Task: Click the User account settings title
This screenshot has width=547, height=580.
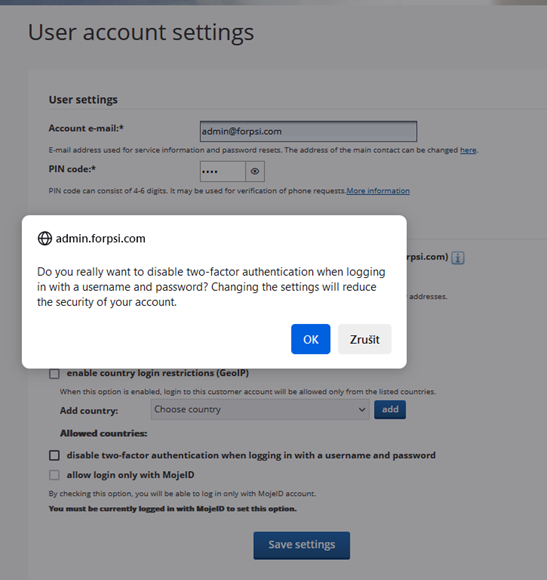Action: [x=141, y=32]
